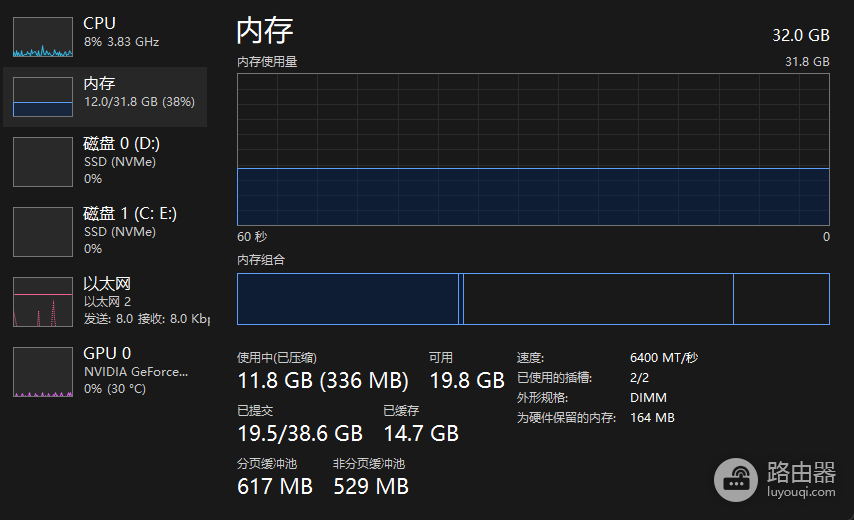Click the free segment of 内存组合 bar
Viewport: 854px width, 520px height.
(782, 299)
